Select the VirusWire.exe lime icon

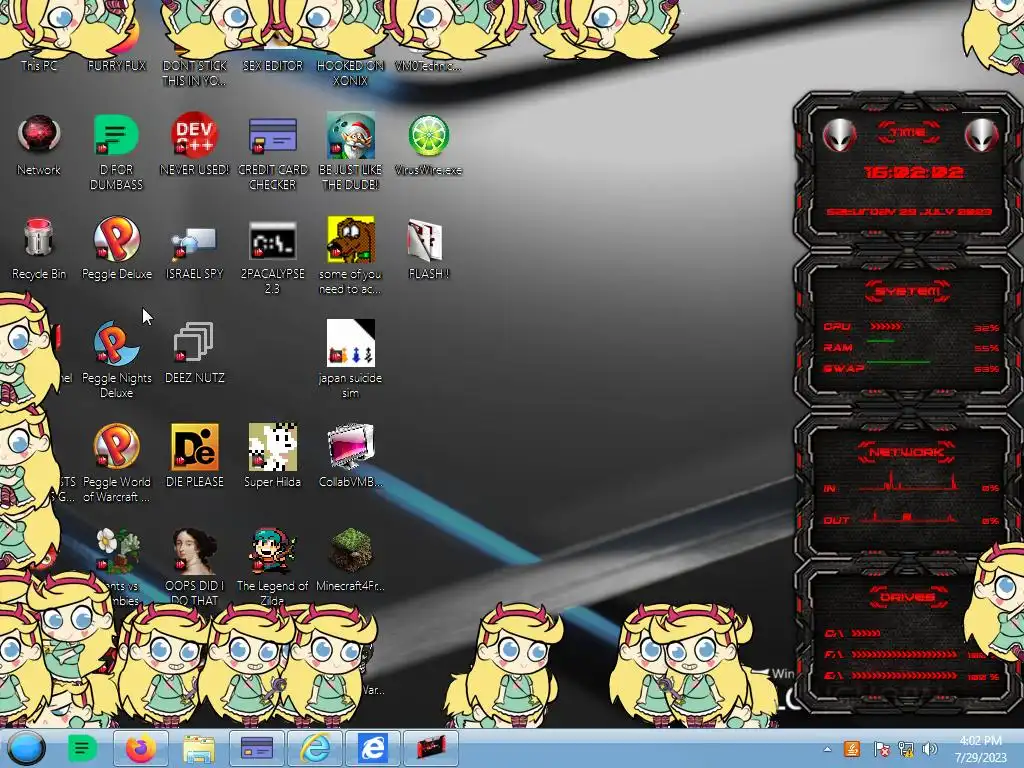(428, 145)
